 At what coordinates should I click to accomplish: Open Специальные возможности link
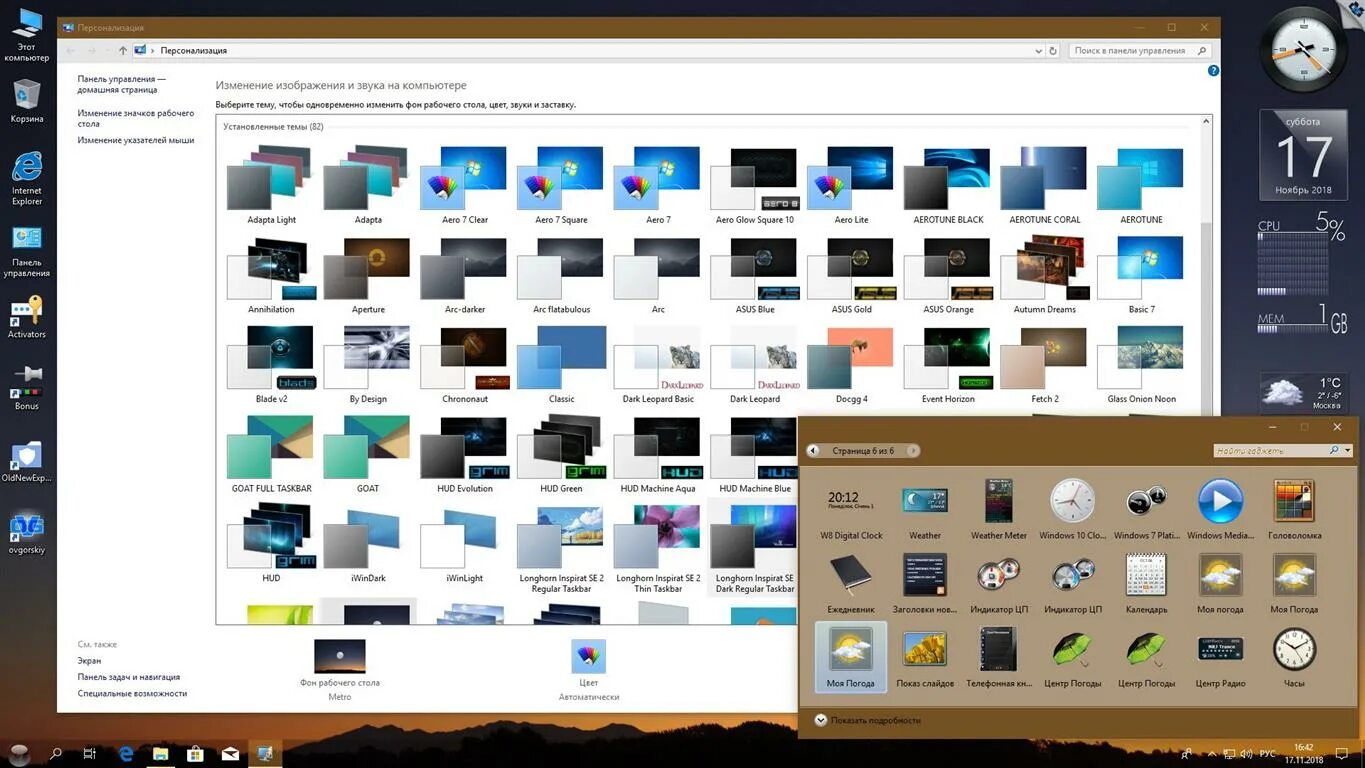(x=132, y=693)
